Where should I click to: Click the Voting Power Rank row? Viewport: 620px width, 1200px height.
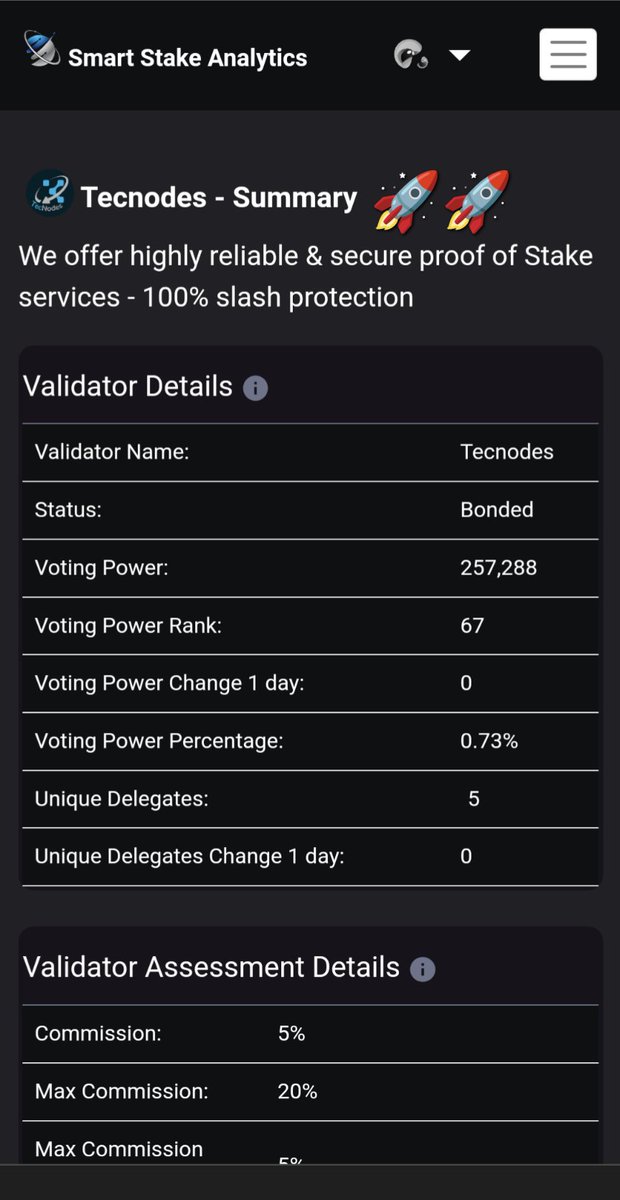click(x=310, y=626)
